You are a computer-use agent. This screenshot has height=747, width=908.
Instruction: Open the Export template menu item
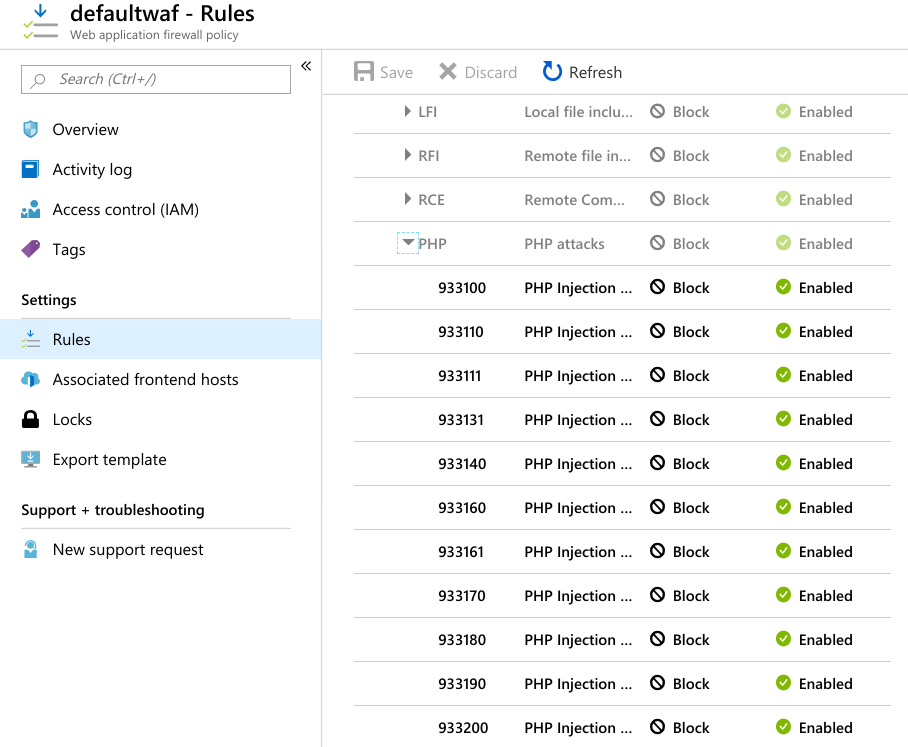pos(109,459)
